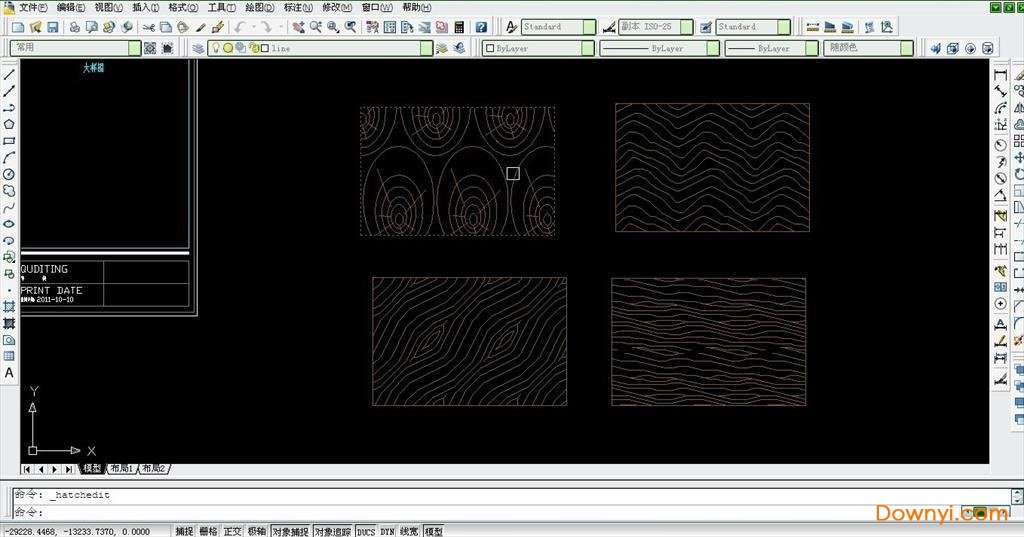Click the Cut scissors icon

click(x=149, y=27)
